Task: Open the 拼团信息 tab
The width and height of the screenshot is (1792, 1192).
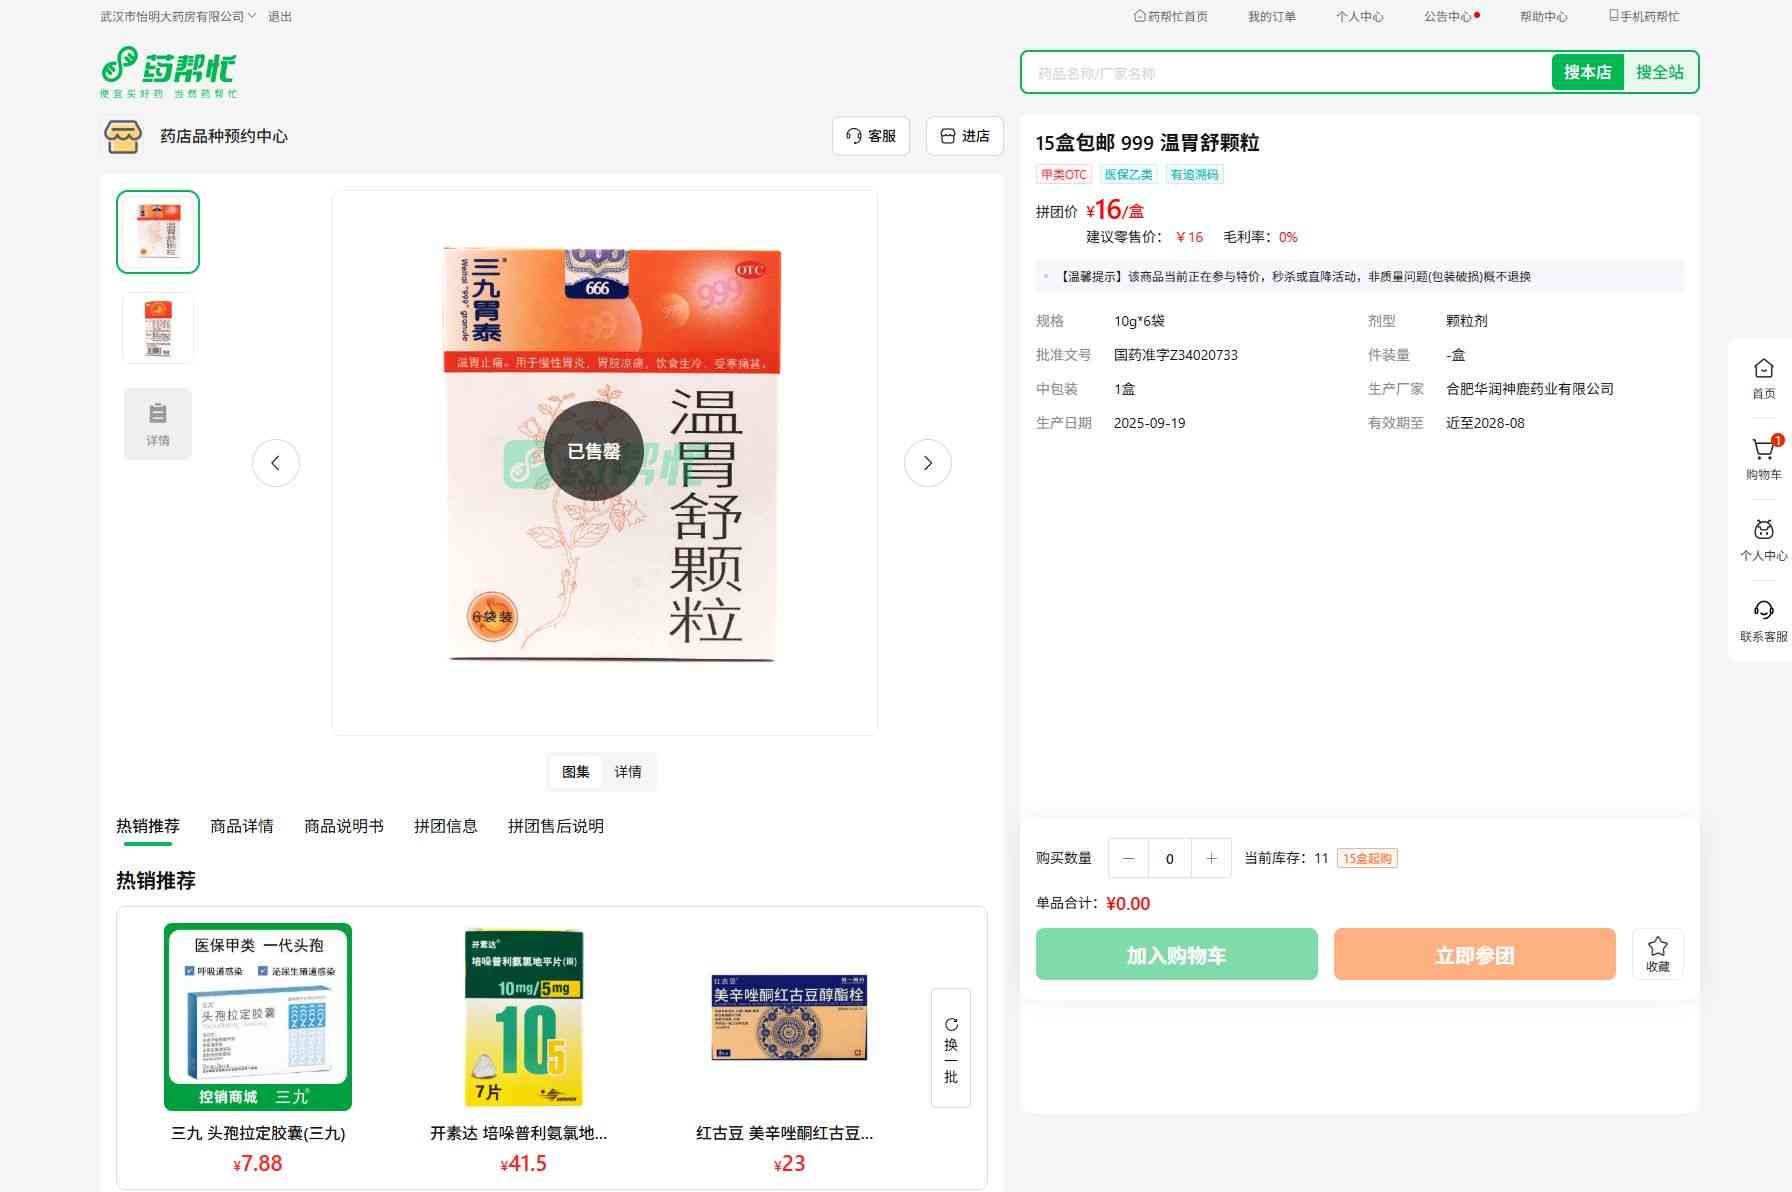Action: 446,826
